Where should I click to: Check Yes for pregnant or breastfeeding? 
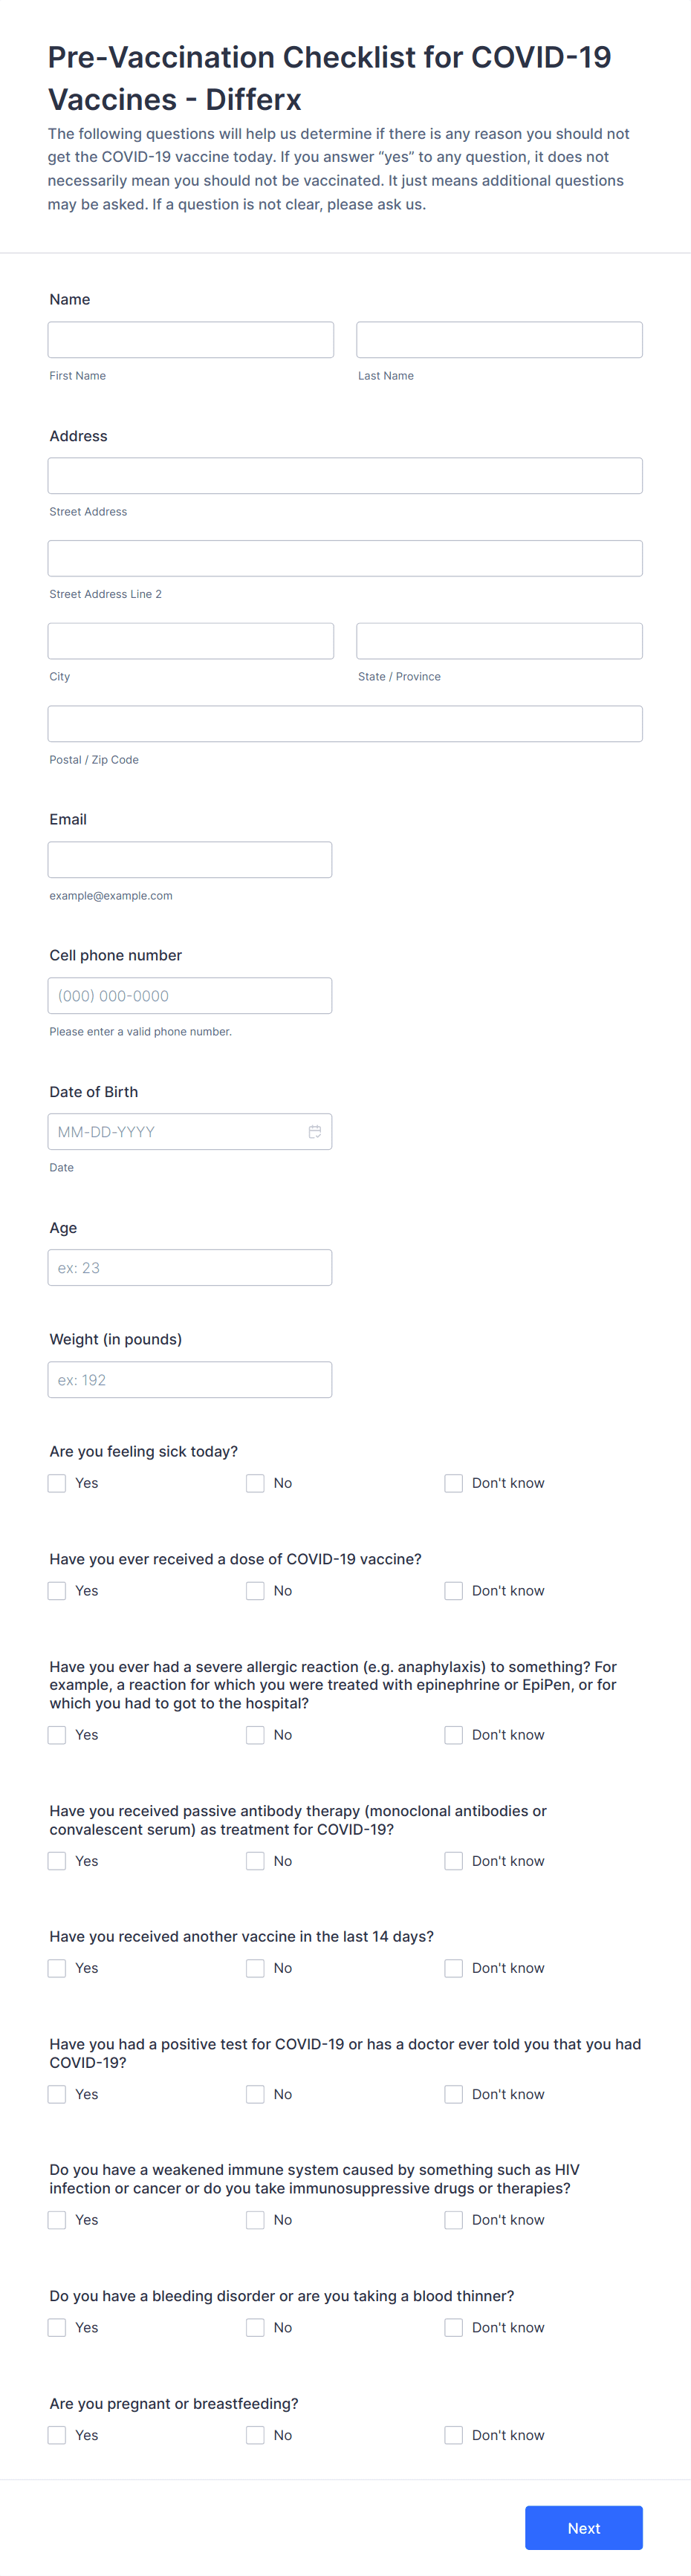point(56,2435)
